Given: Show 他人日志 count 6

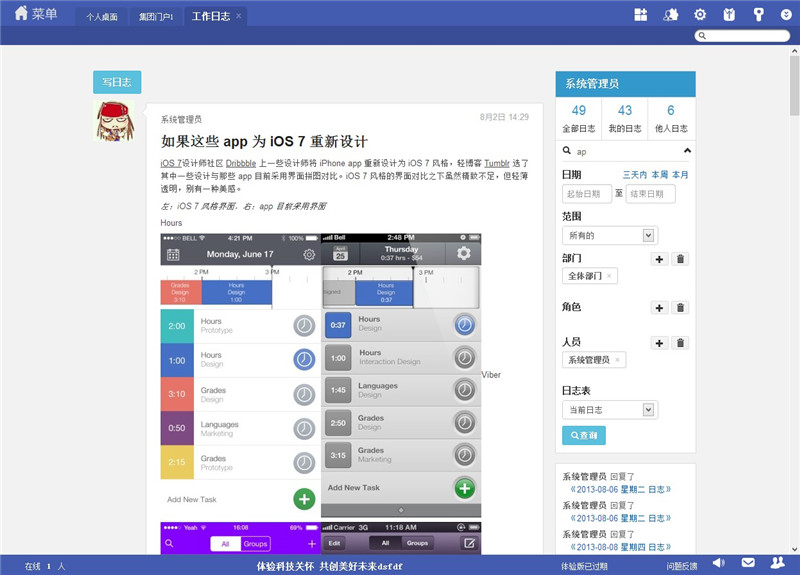Looking at the screenshot, I should 671,118.
